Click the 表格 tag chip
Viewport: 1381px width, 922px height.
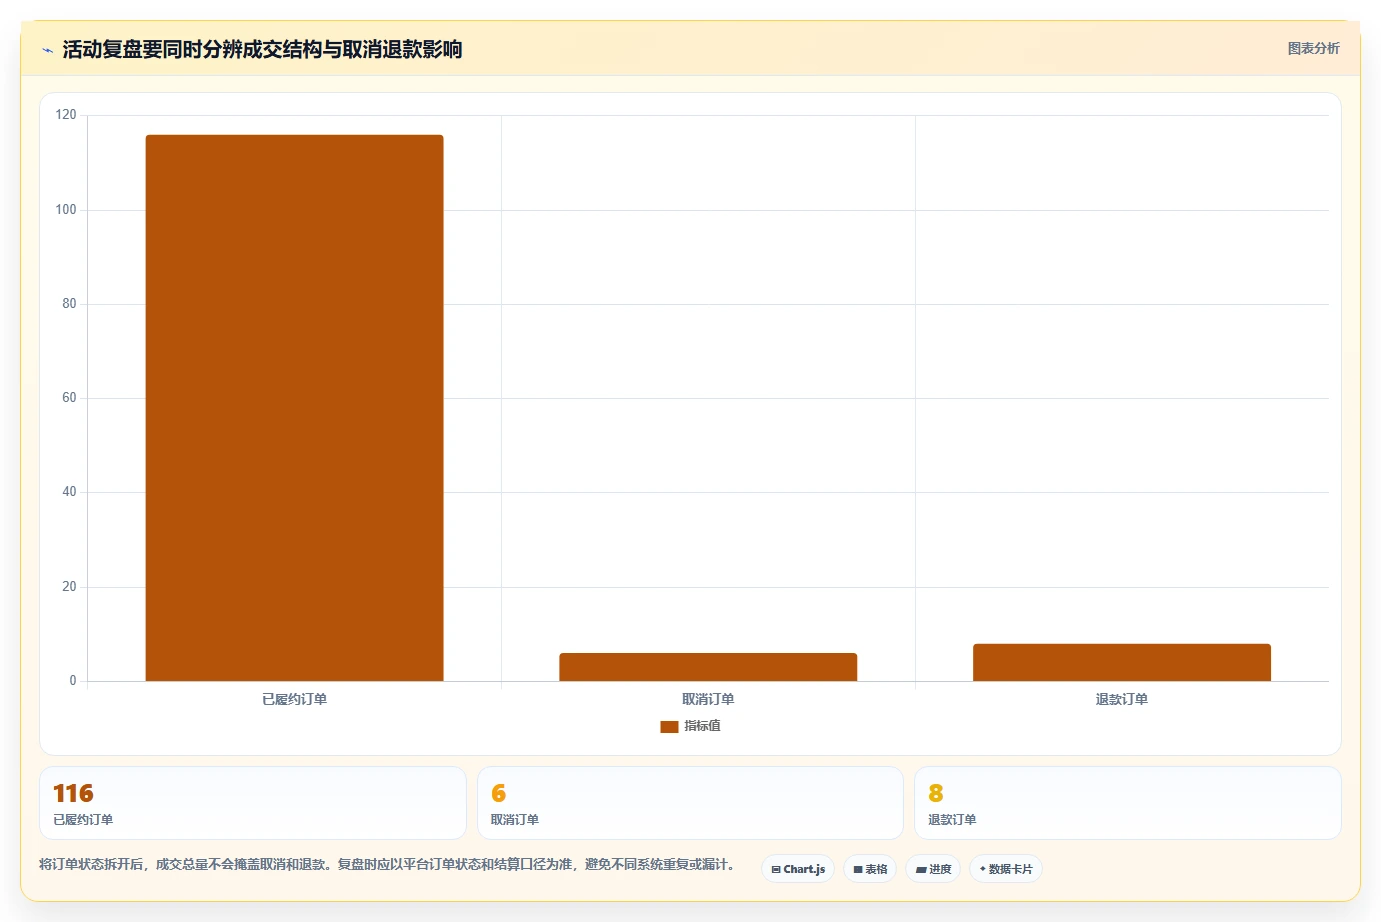point(870,869)
